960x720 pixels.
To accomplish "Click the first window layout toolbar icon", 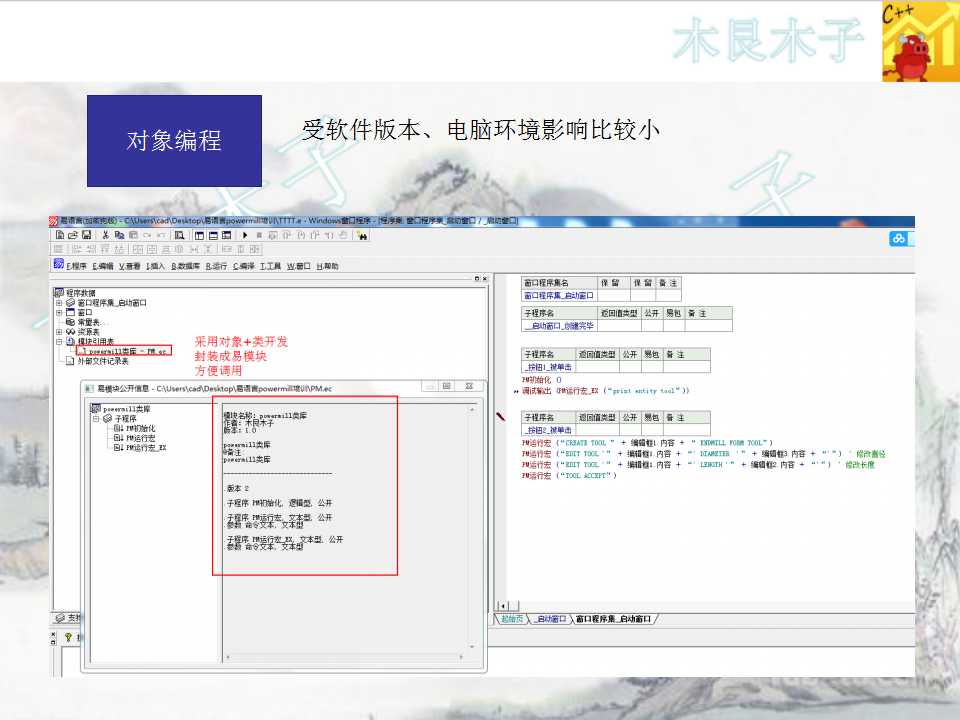I will (200, 235).
